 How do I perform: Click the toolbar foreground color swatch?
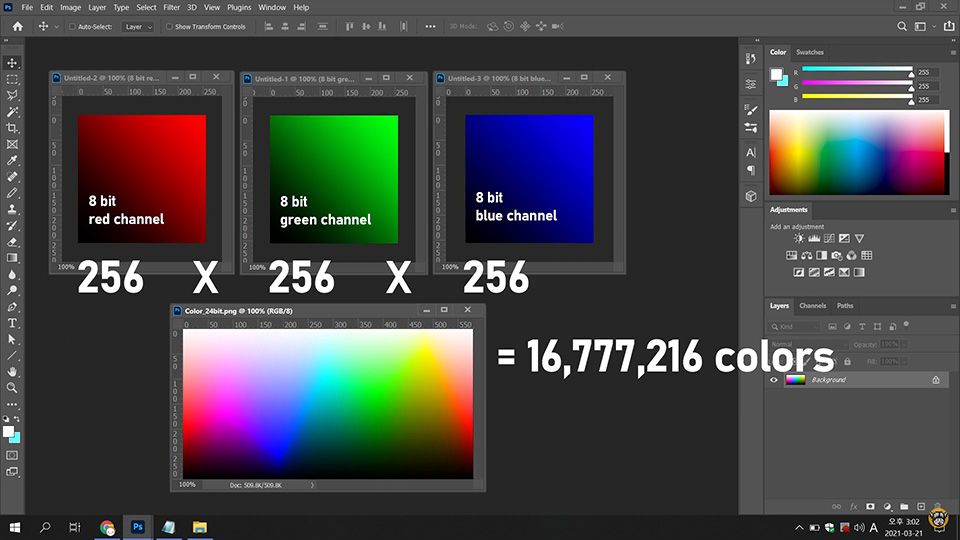[x=9, y=431]
